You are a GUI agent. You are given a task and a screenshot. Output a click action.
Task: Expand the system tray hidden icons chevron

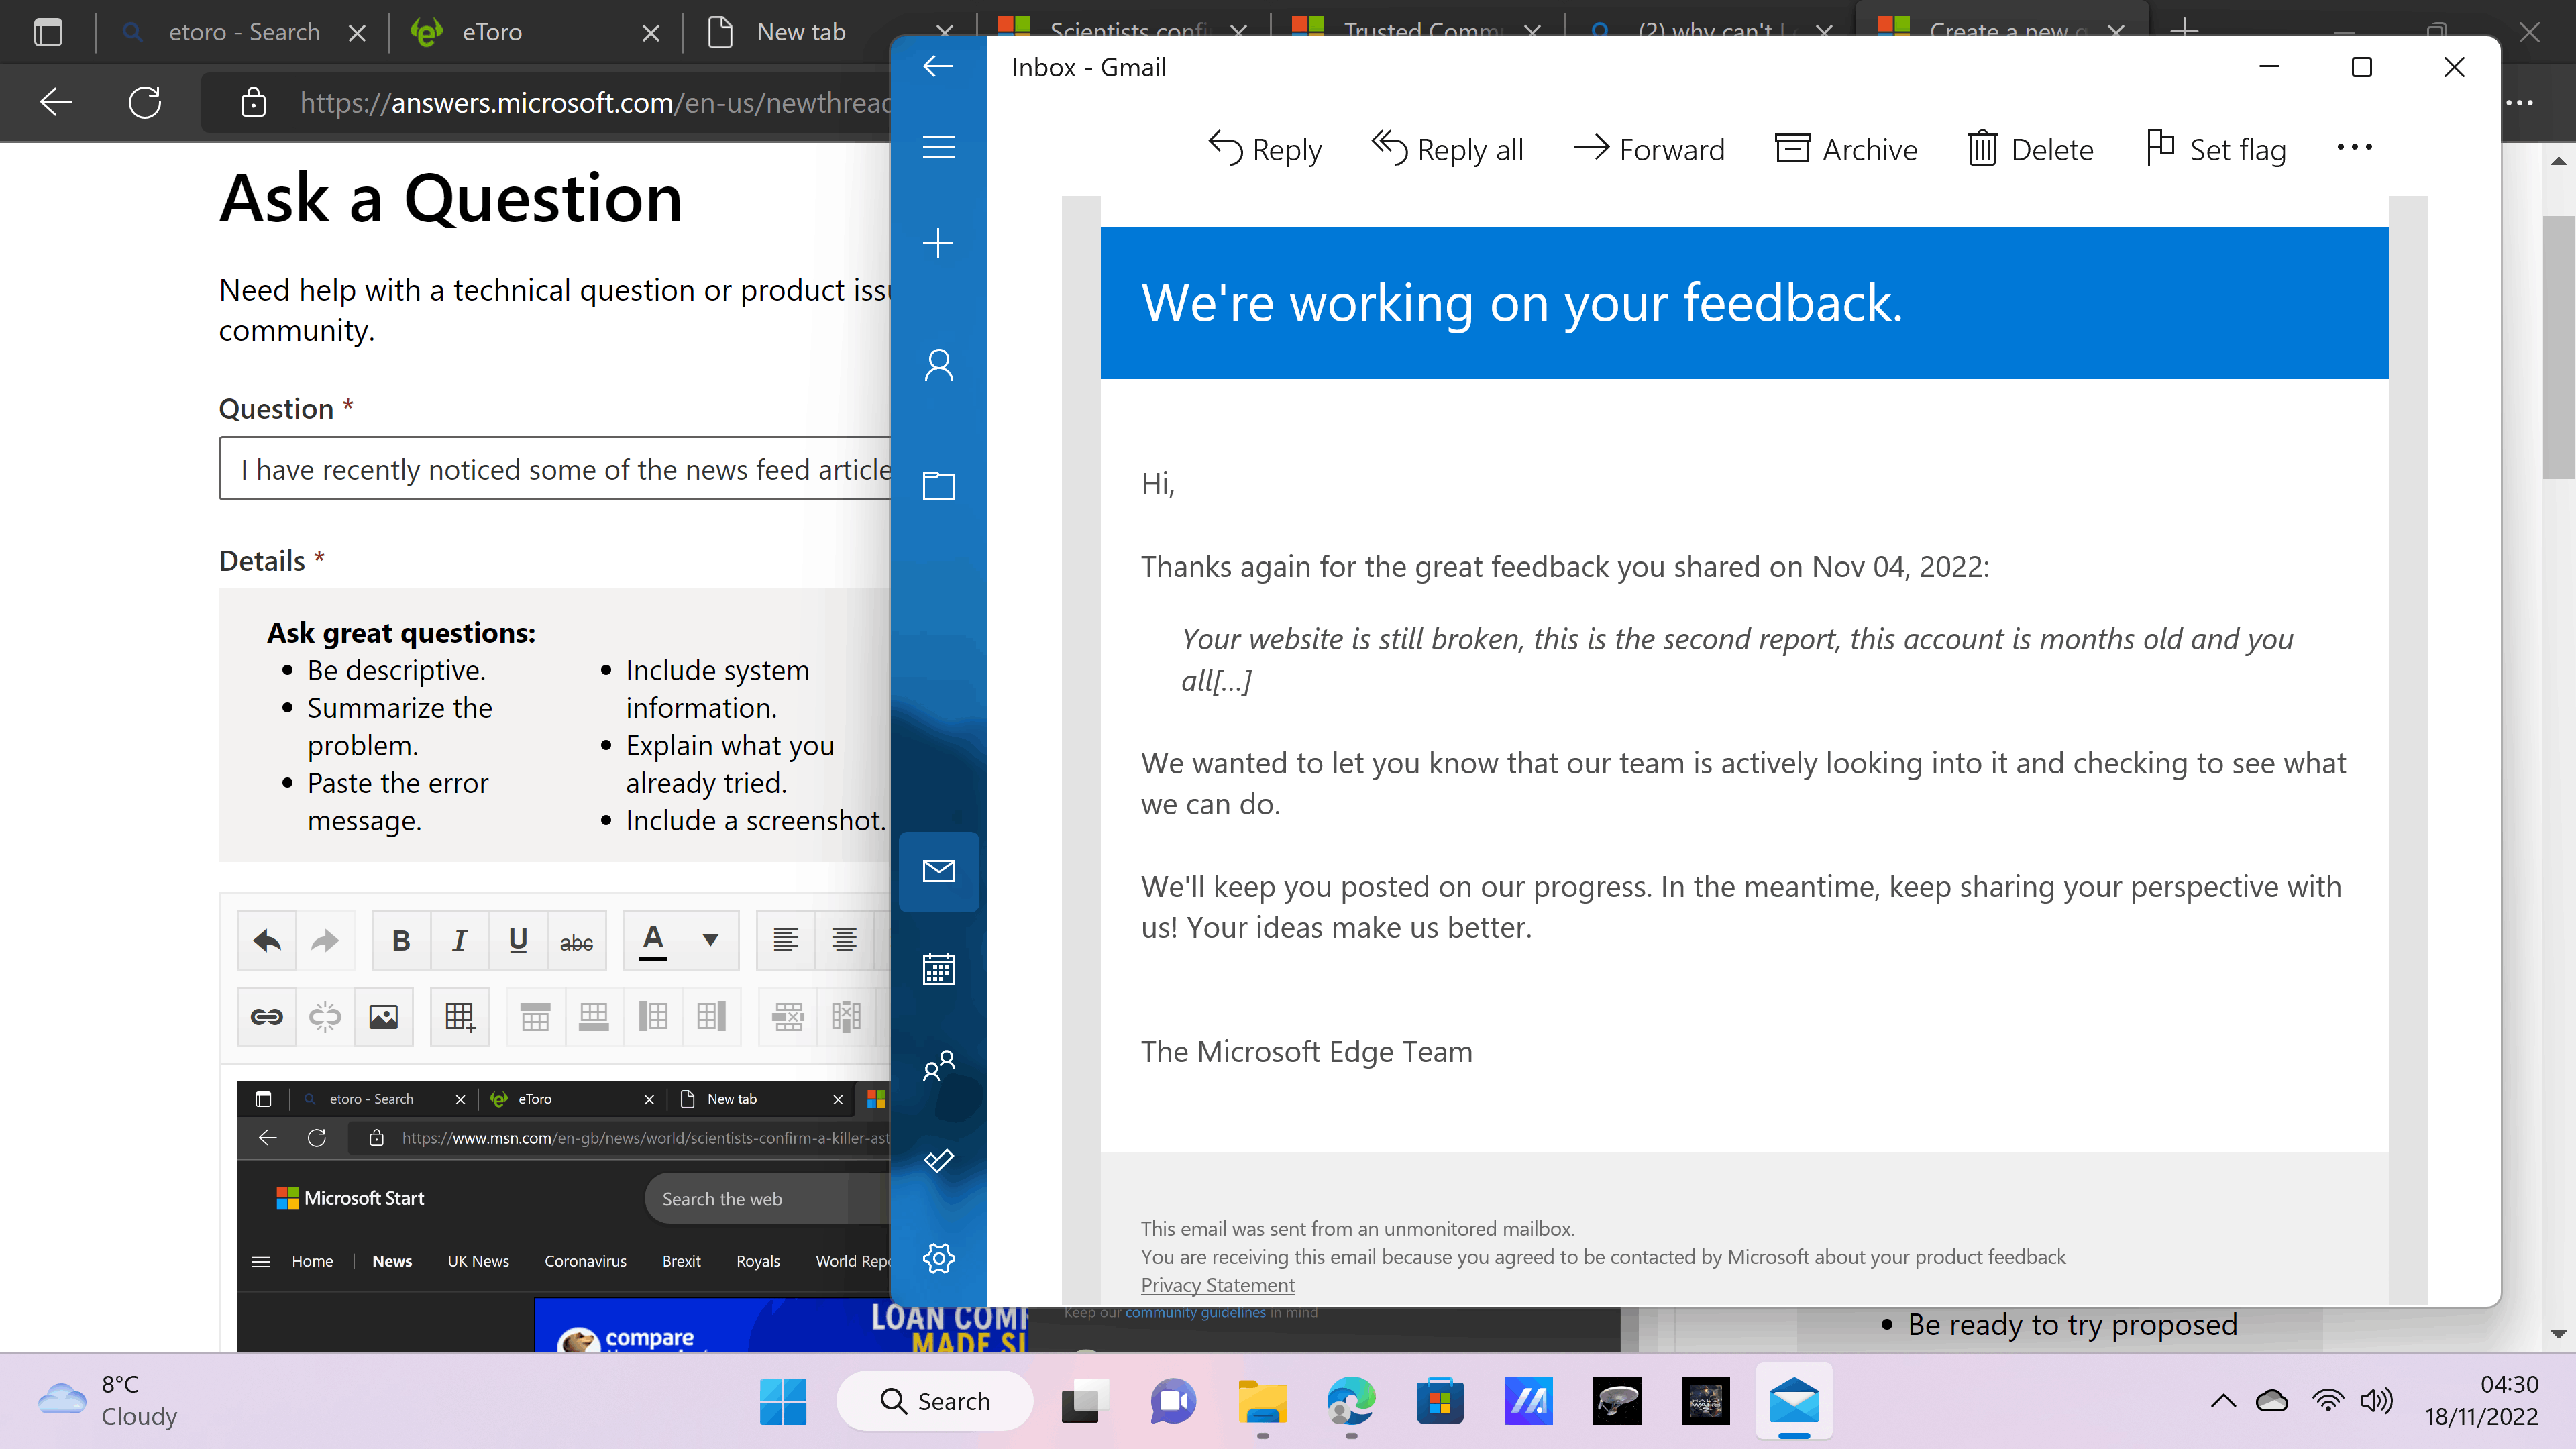[2223, 1401]
